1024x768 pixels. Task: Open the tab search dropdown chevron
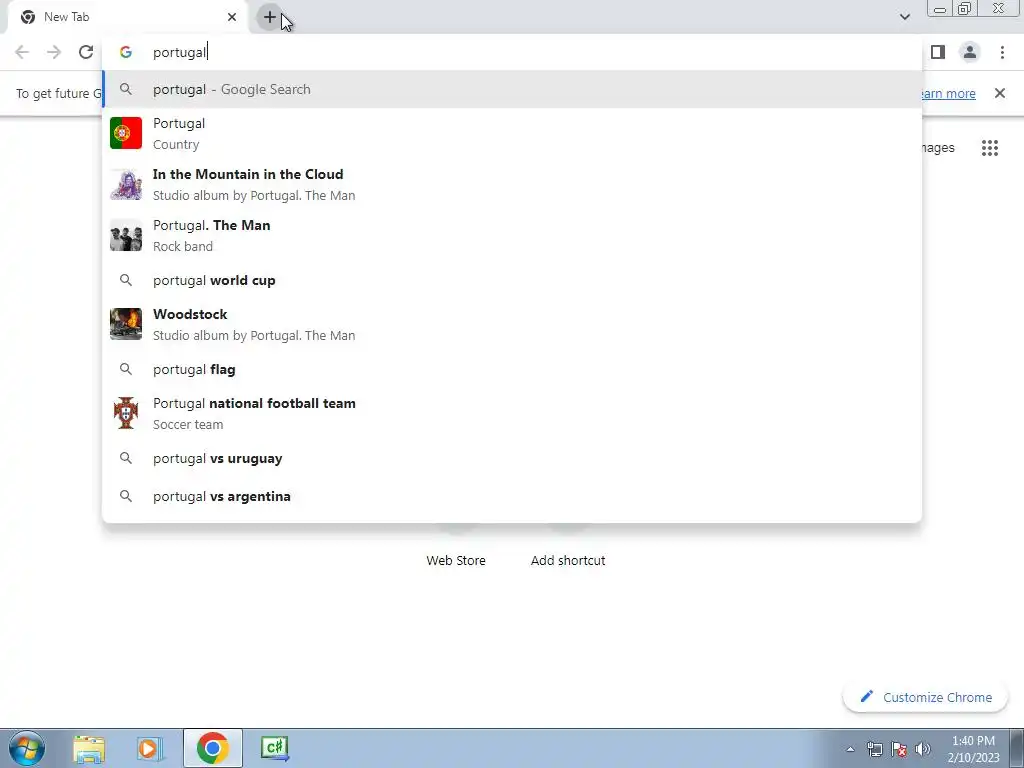click(904, 17)
